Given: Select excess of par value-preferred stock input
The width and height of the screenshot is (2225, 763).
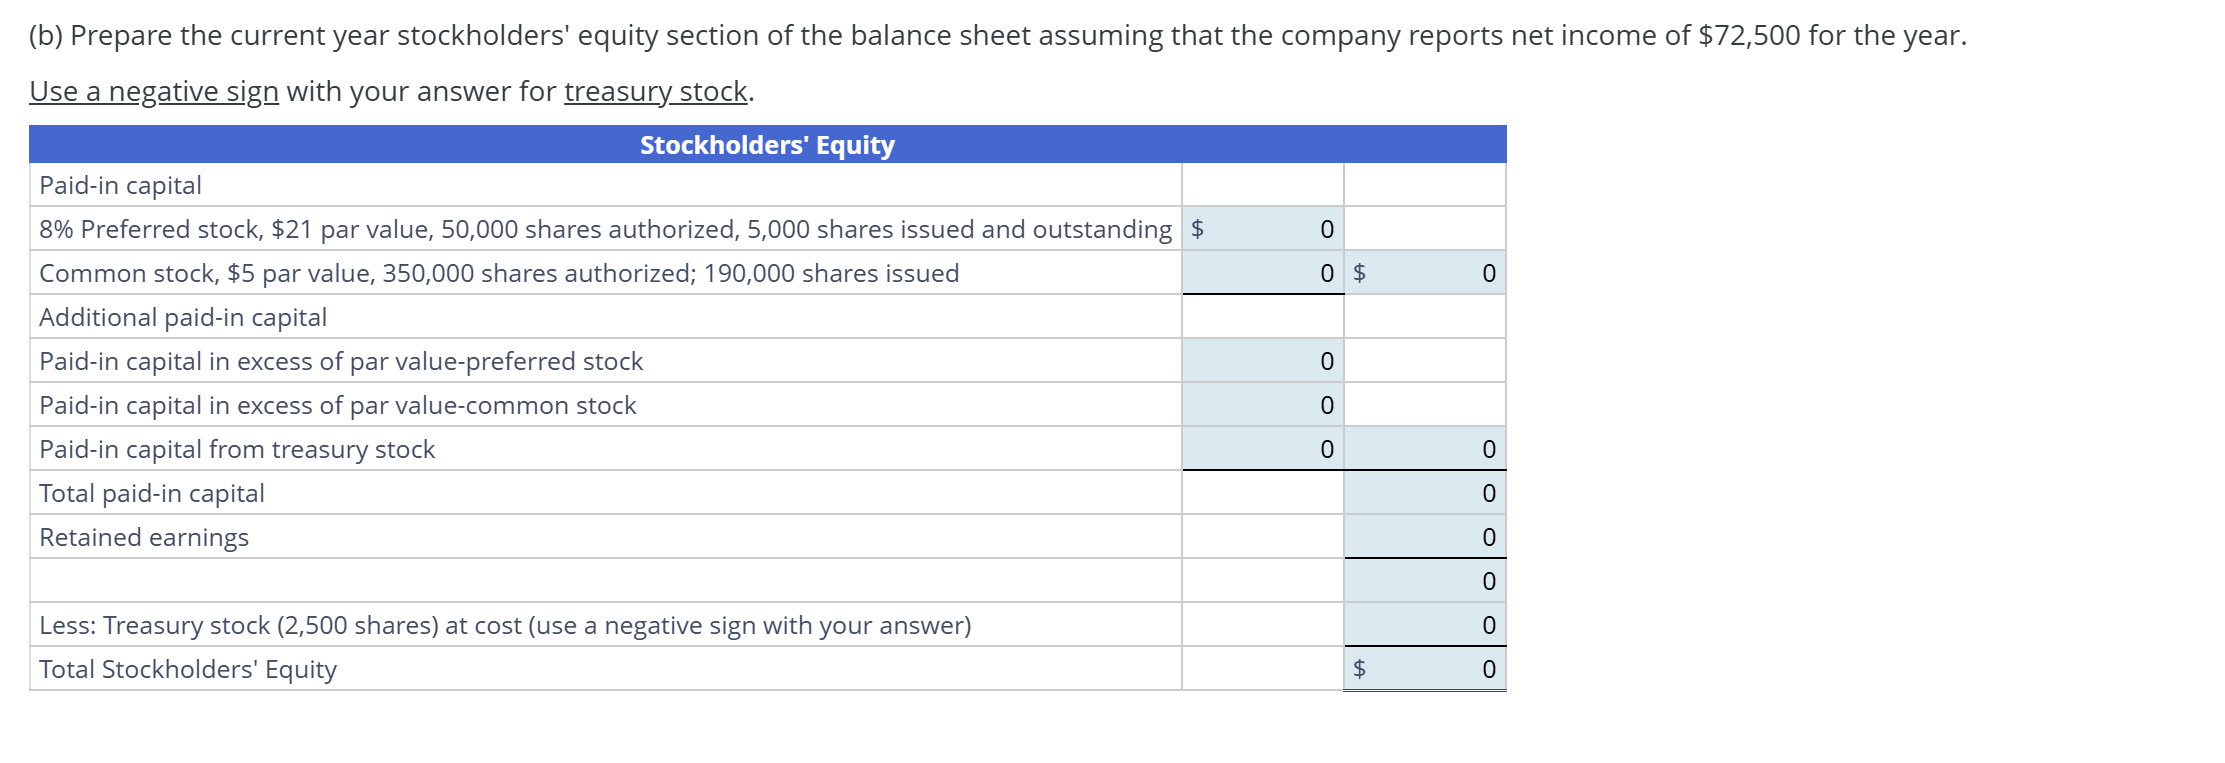Looking at the screenshot, I should (x=1263, y=361).
